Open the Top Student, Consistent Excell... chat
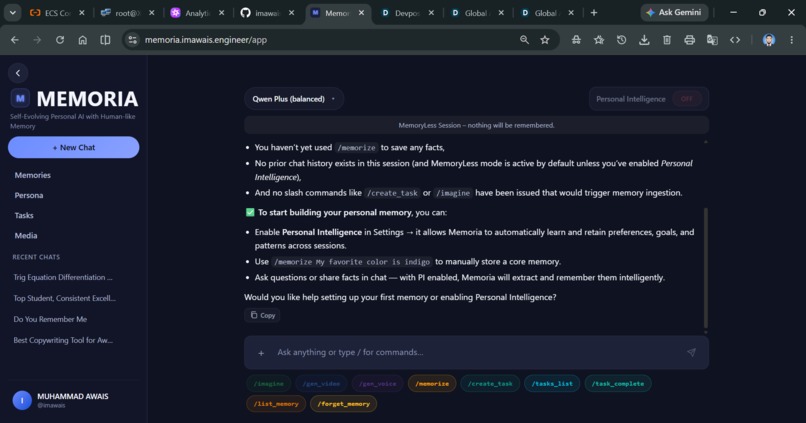This screenshot has height=423, width=806. coord(64,298)
